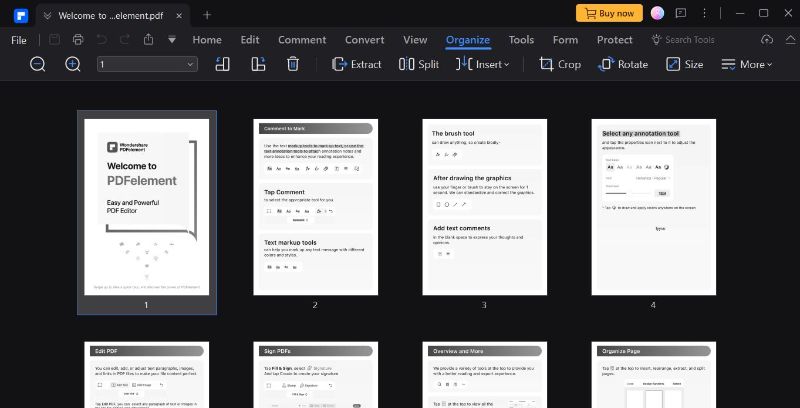
Task: Select the Sign PDFs page thumbnail
Action: [x=316, y=375]
